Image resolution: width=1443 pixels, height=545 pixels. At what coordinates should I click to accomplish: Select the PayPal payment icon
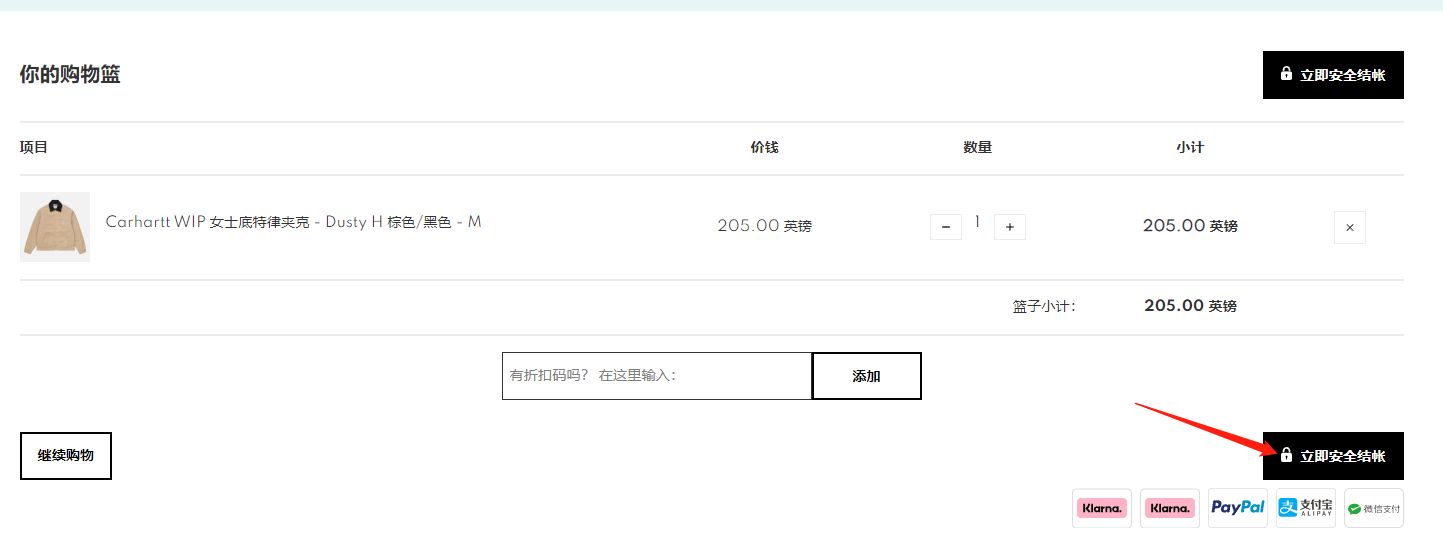coord(1238,508)
